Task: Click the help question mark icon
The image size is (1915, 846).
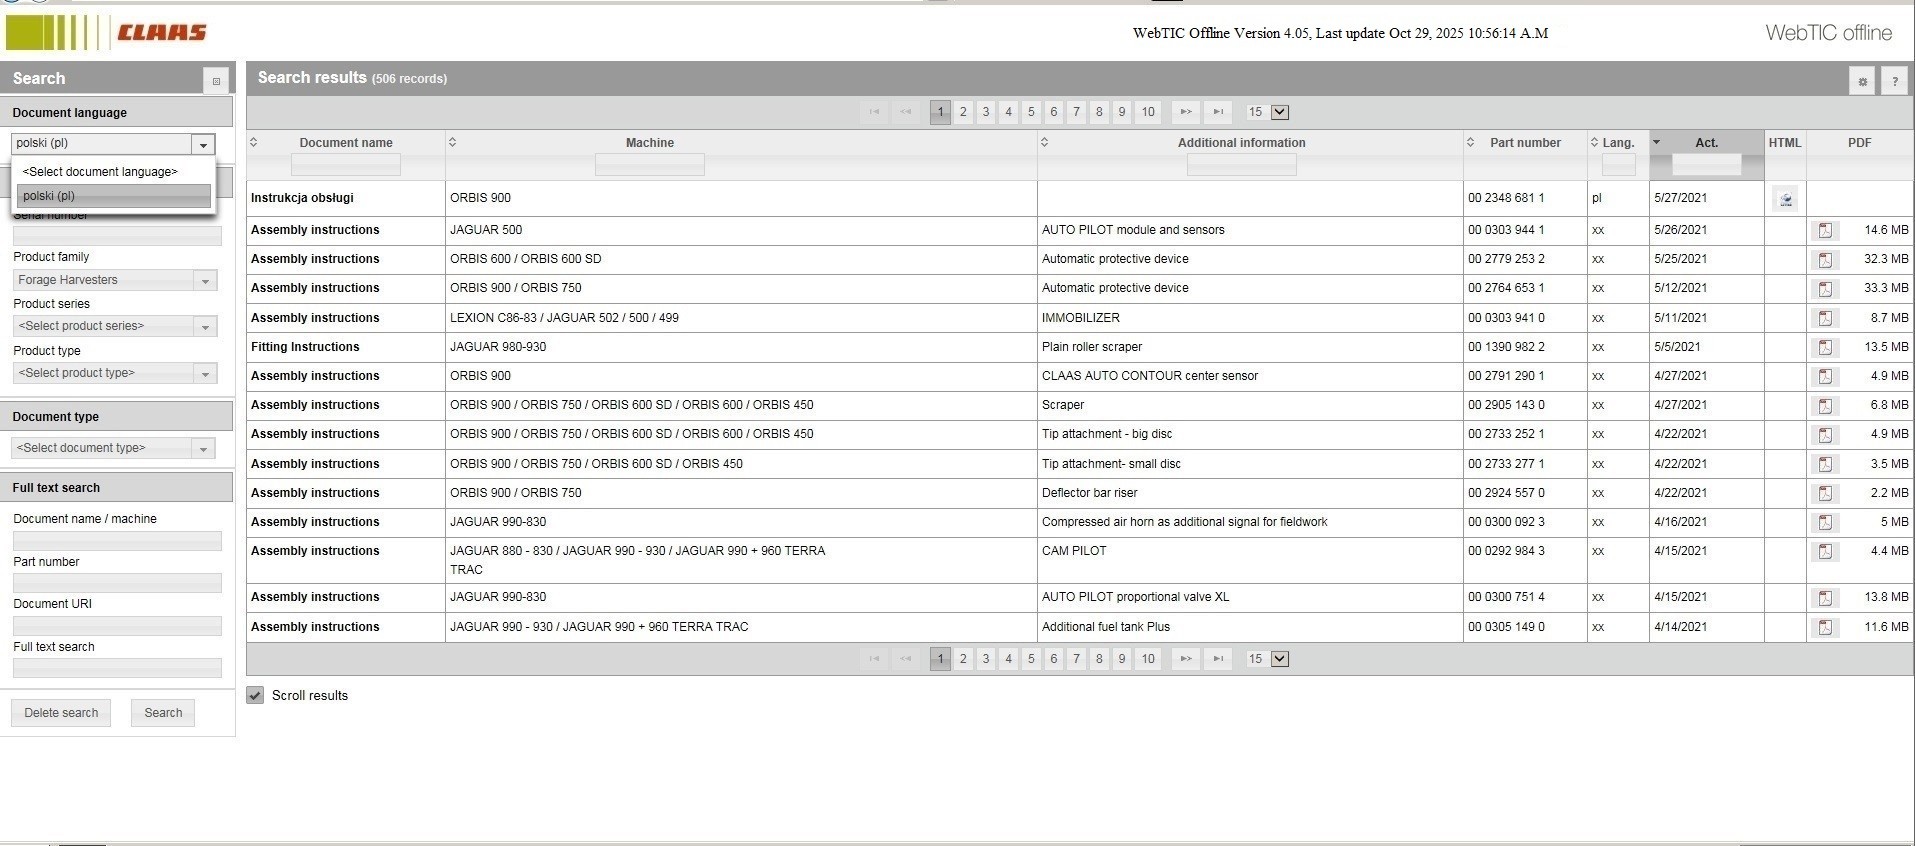Action: (x=1894, y=81)
